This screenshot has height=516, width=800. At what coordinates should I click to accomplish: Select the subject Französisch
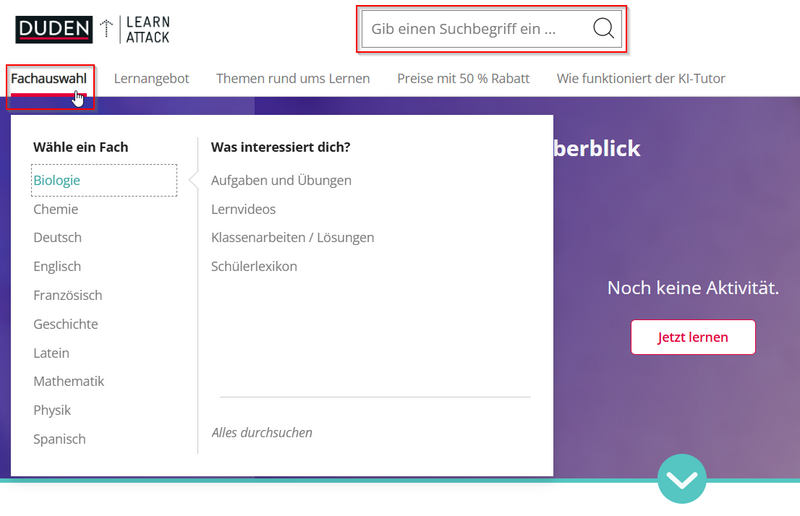[68, 296]
